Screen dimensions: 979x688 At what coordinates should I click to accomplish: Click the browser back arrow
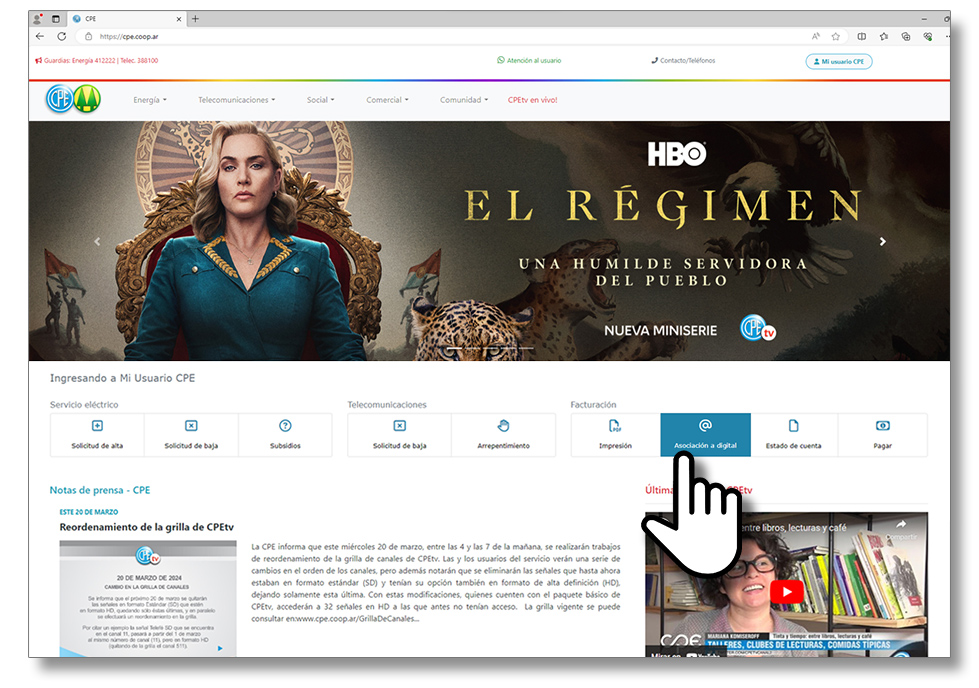(40, 36)
